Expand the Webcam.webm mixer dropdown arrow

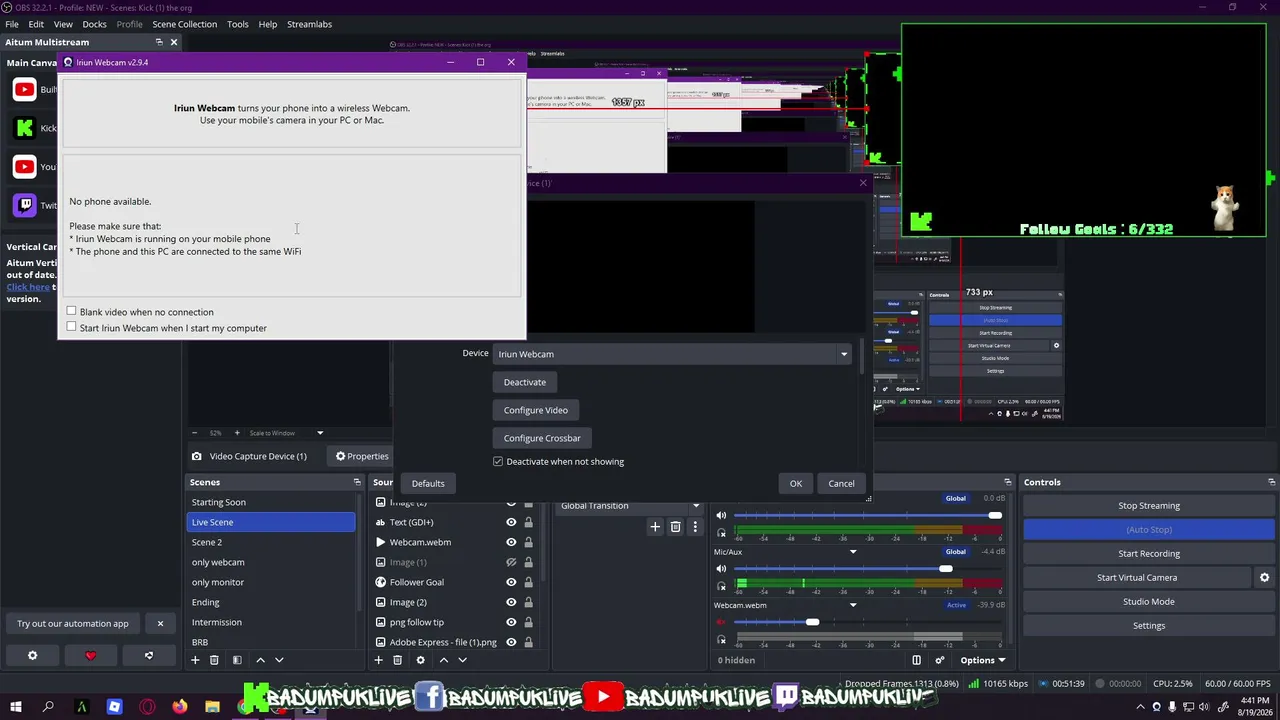(853, 605)
